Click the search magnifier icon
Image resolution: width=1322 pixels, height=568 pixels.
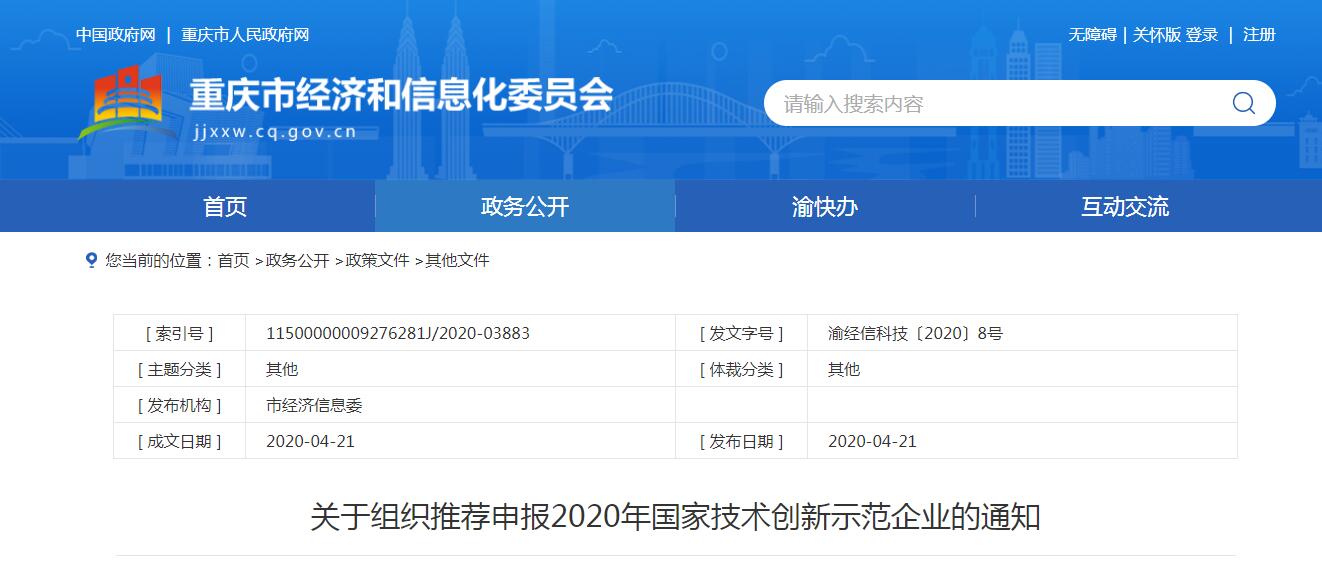coord(1243,103)
